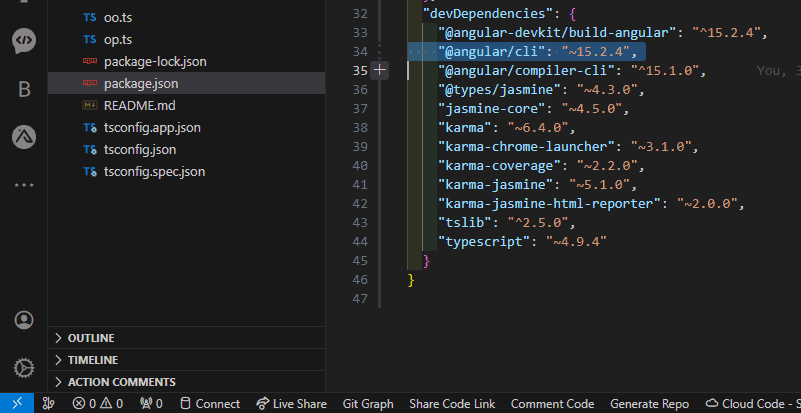
Task: Click the highlighted "@angular/cli" line
Action: click(527, 52)
